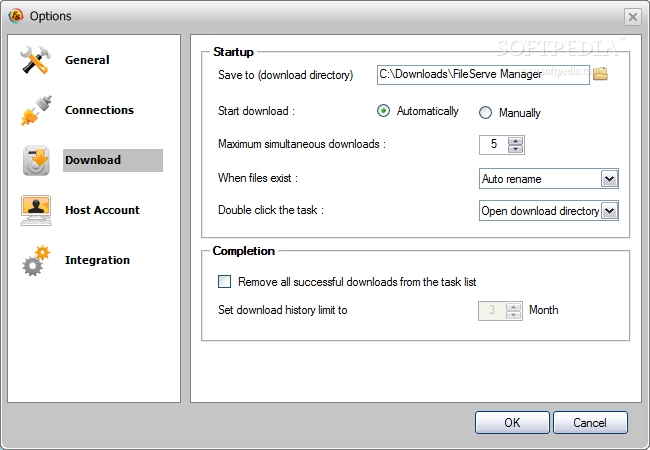Decrease download history limit months

(514, 315)
